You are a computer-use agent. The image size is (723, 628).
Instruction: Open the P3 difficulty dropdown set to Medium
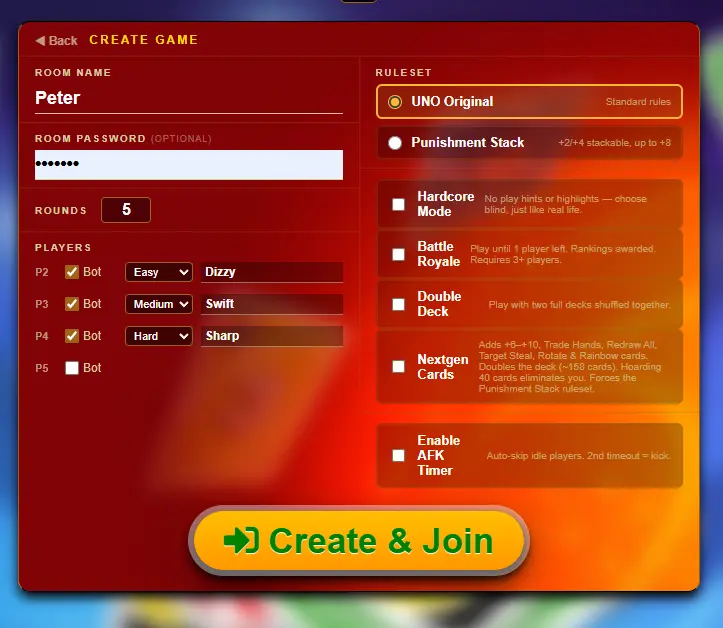(159, 304)
